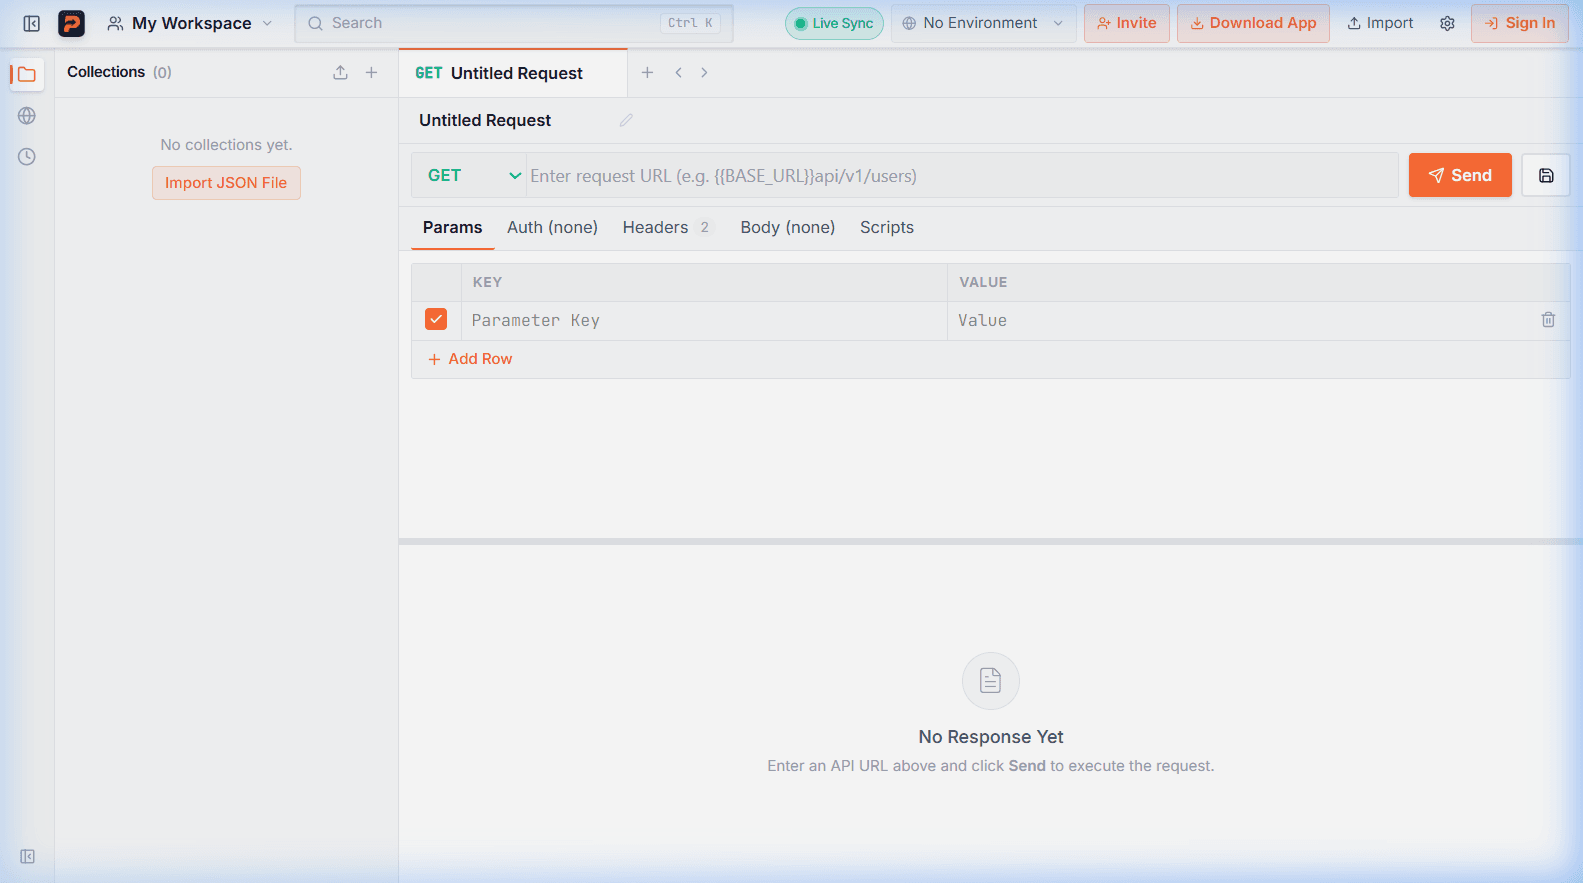
Task: Open the Collections folder sidebar icon
Action: (x=27, y=75)
